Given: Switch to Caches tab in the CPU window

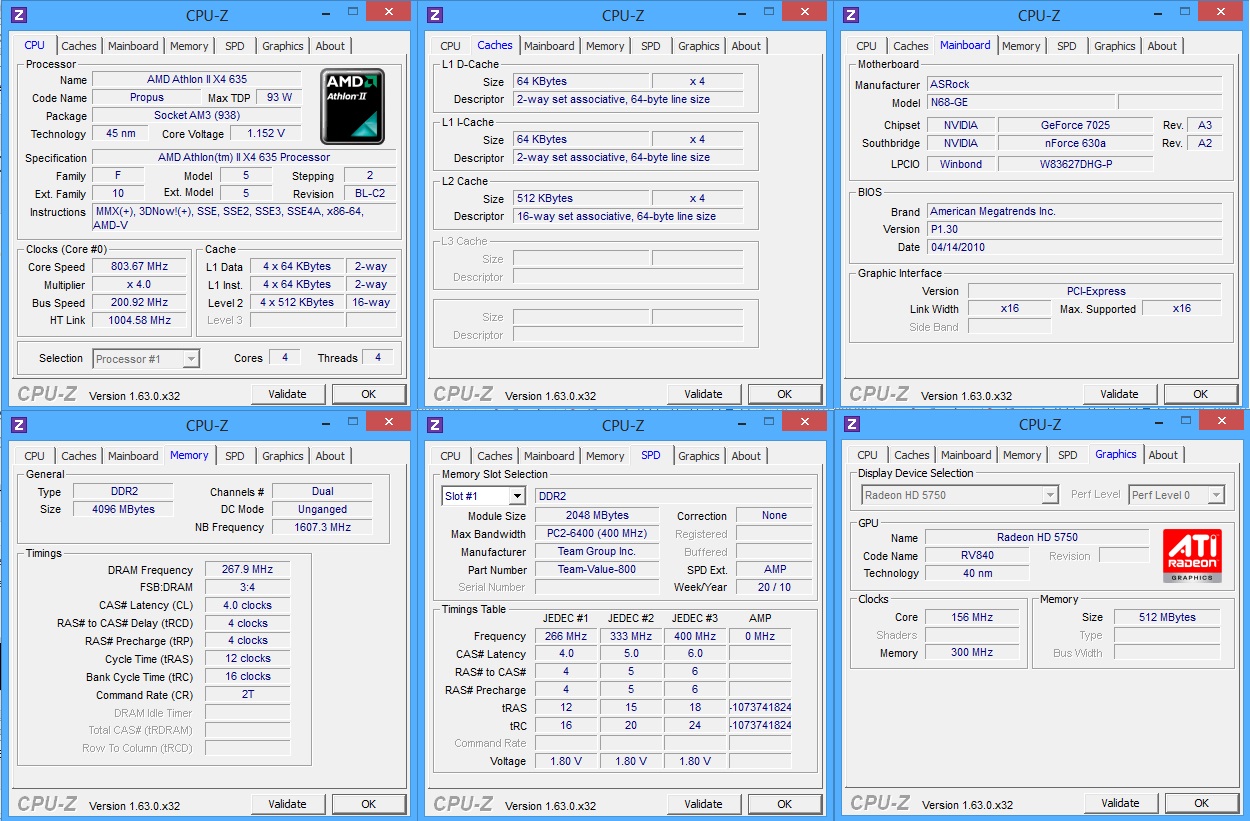Looking at the screenshot, I should [x=79, y=46].
